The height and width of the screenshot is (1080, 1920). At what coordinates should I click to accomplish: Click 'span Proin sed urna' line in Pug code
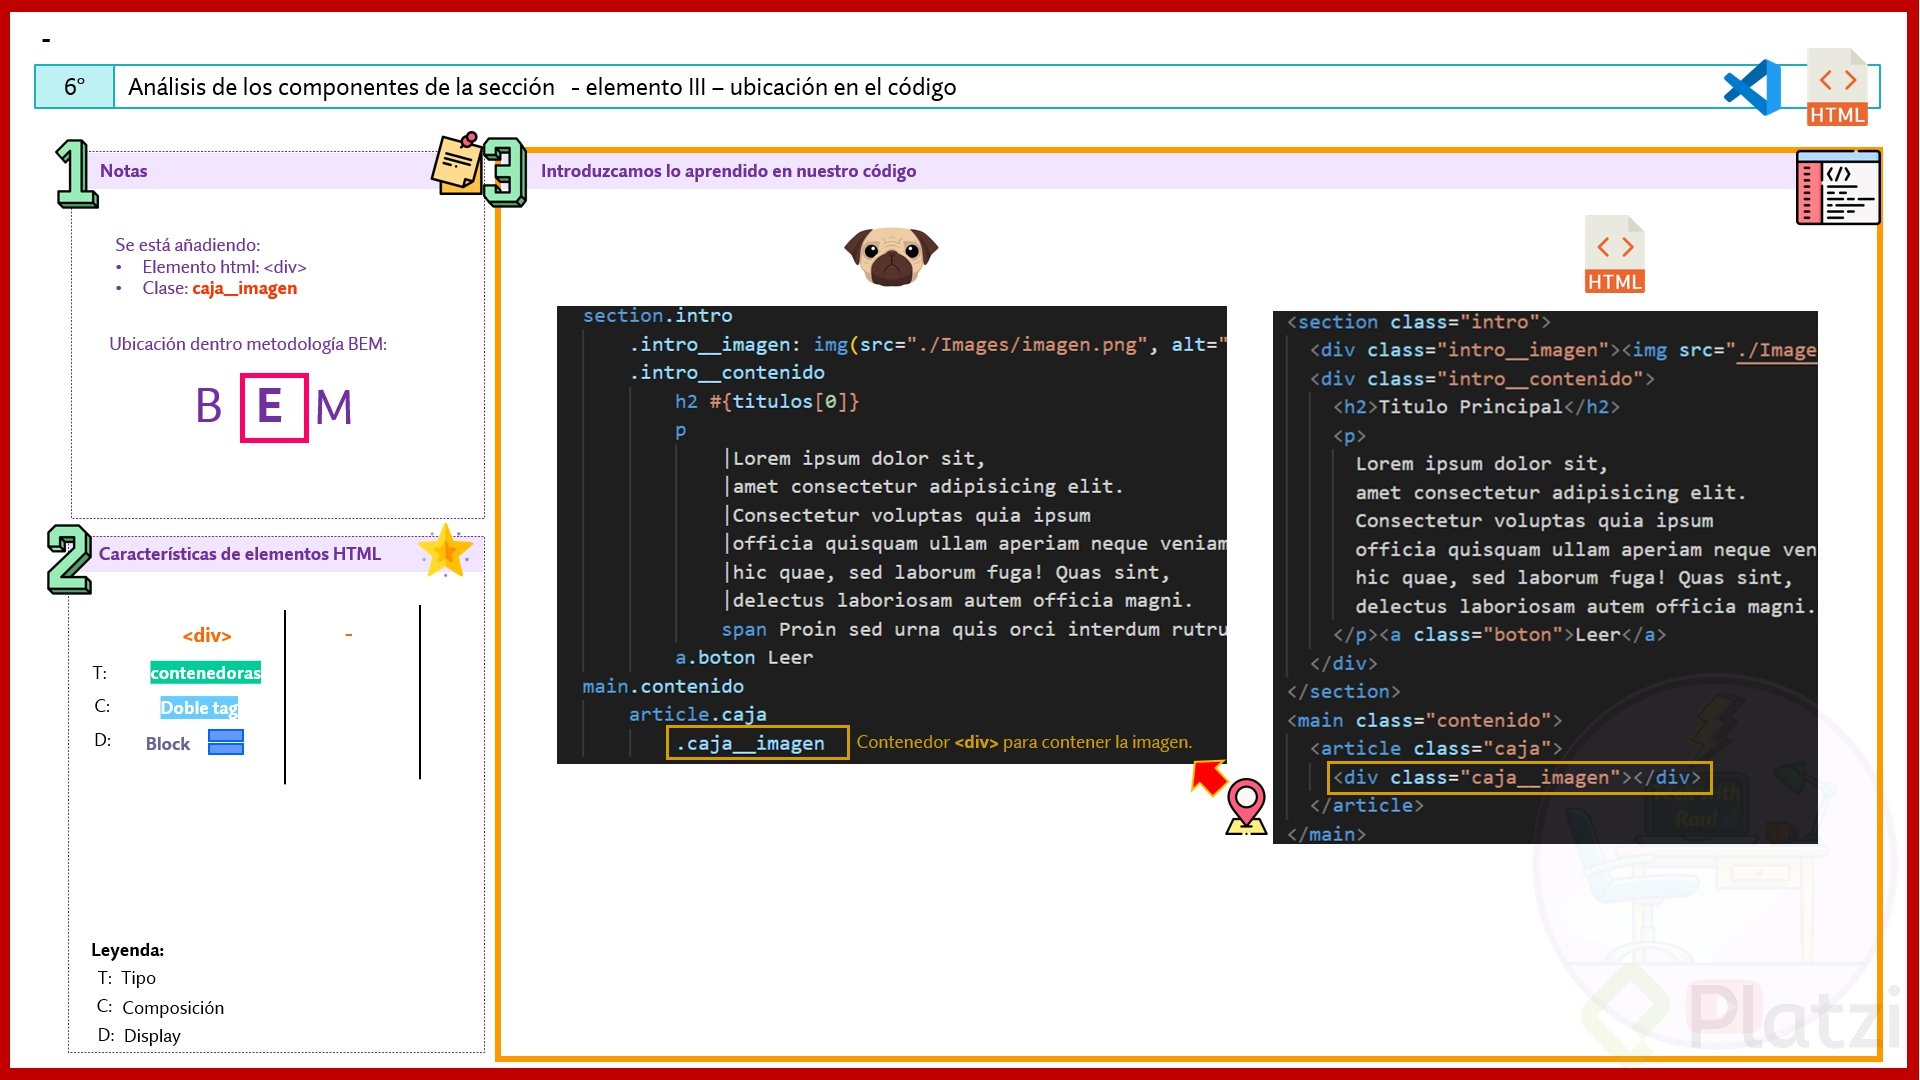(973, 630)
